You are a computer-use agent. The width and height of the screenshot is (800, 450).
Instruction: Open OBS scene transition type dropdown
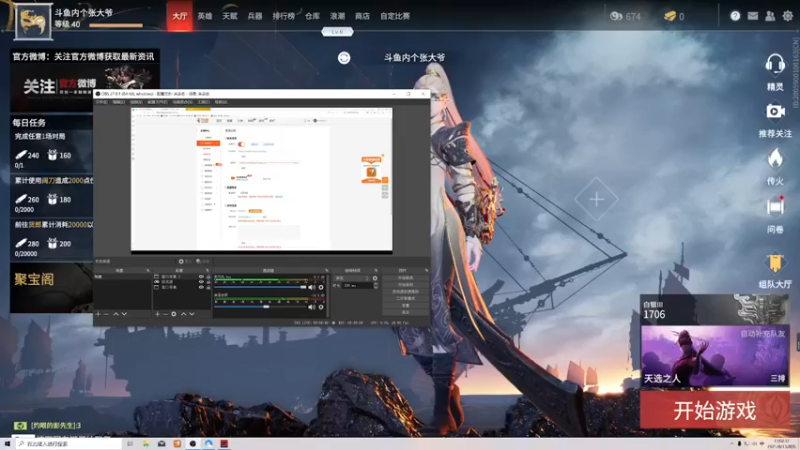click(x=353, y=278)
